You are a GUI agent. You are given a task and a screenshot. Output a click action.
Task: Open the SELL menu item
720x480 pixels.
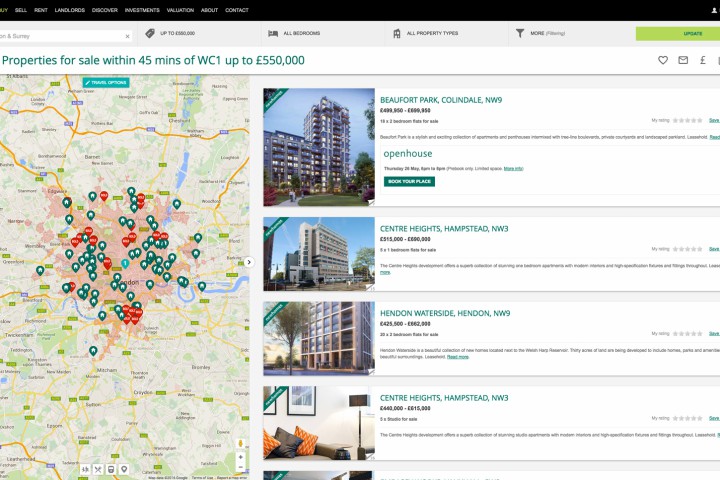[x=21, y=10]
